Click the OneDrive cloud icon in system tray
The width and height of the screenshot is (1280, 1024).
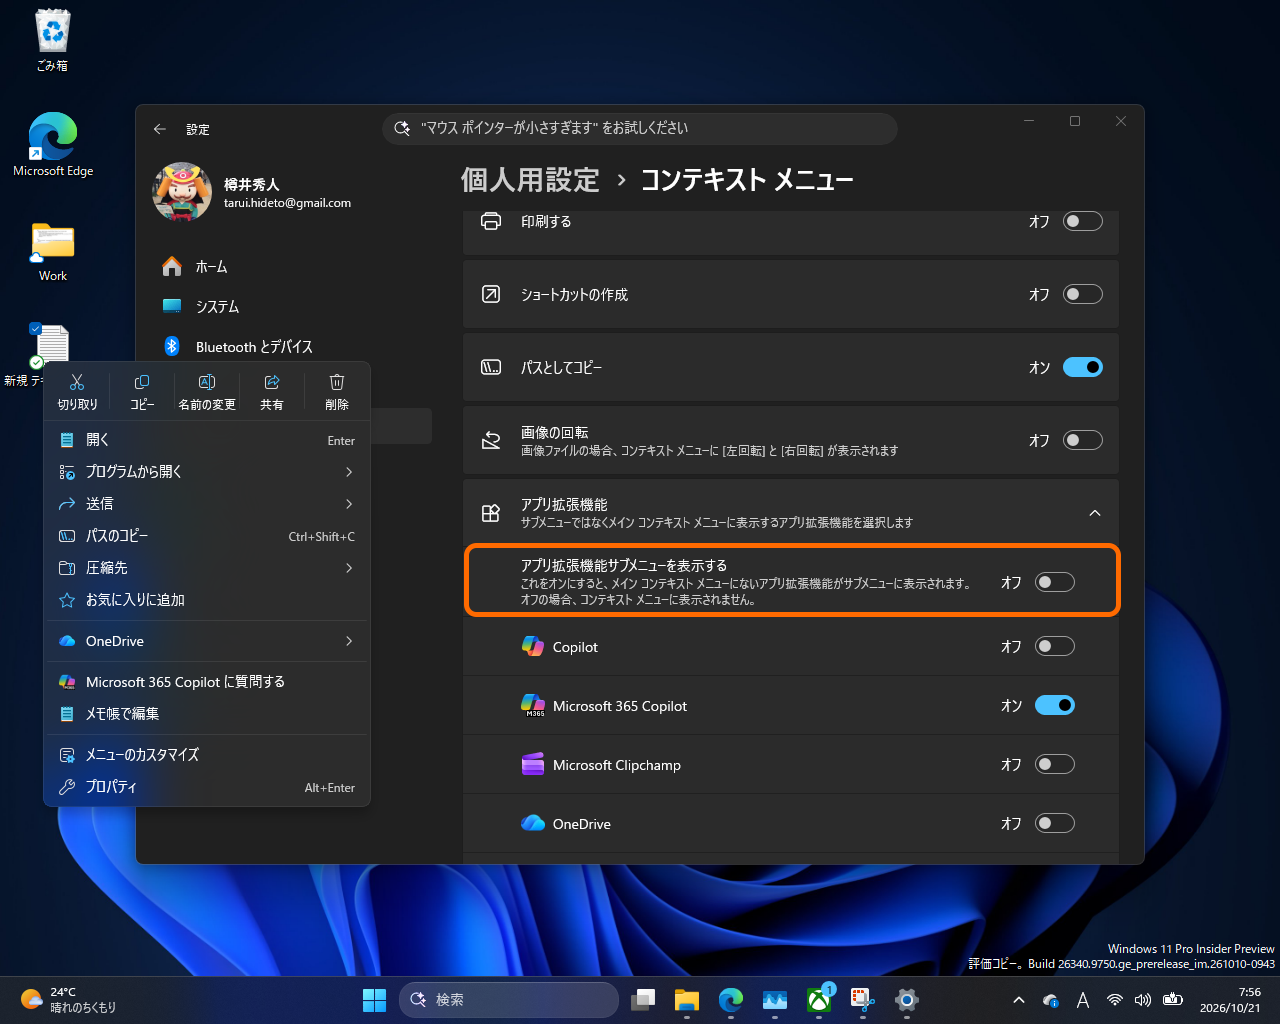[1051, 1000]
